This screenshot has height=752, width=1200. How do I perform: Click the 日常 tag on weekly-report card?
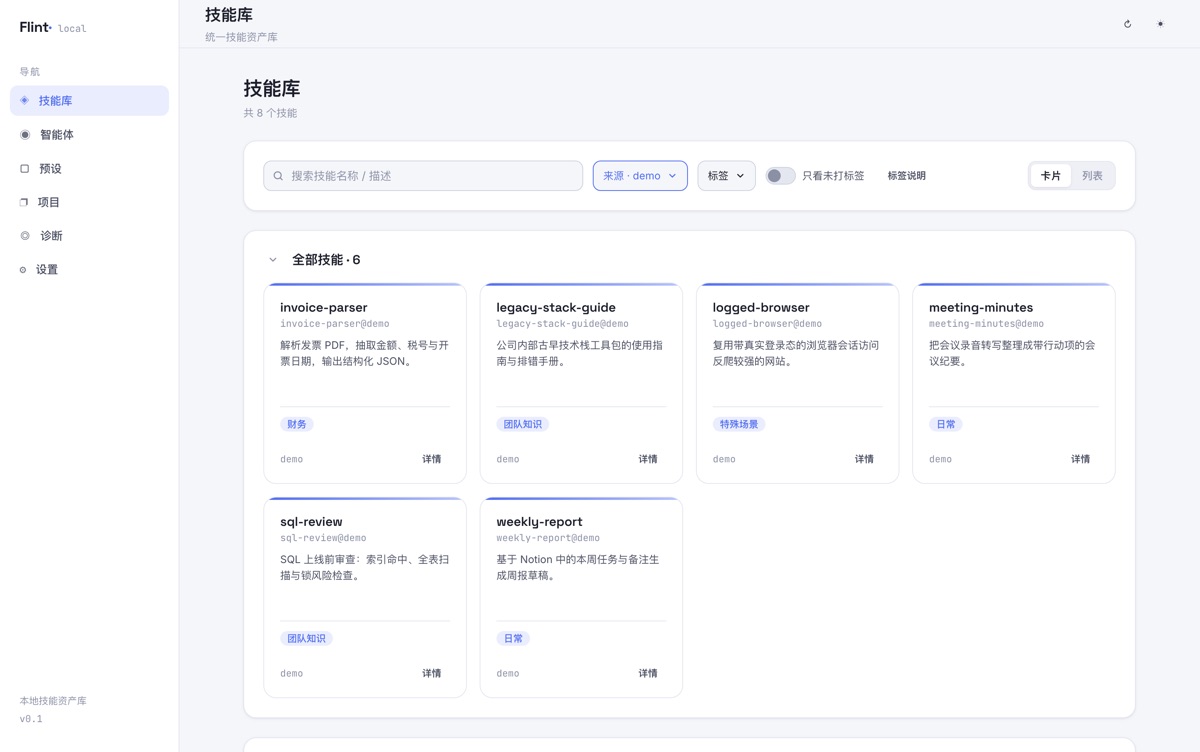(x=513, y=638)
